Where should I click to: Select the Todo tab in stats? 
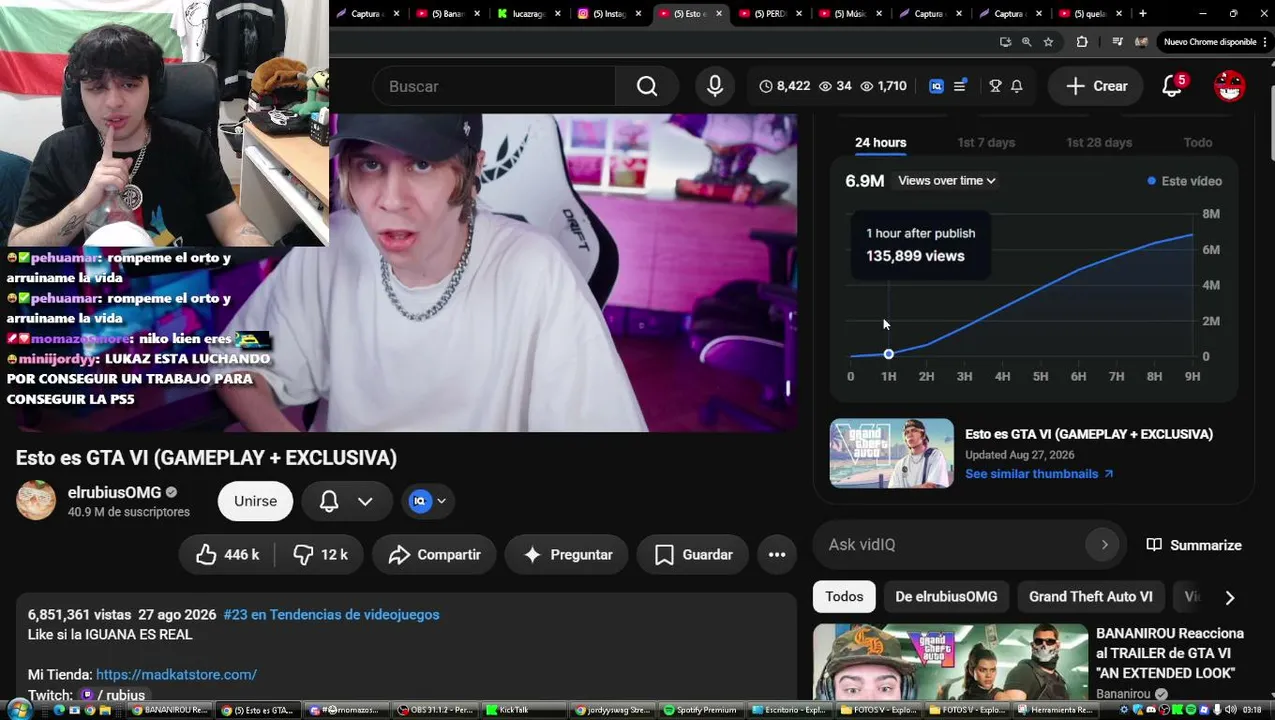pyautogui.click(x=1198, y=143)
